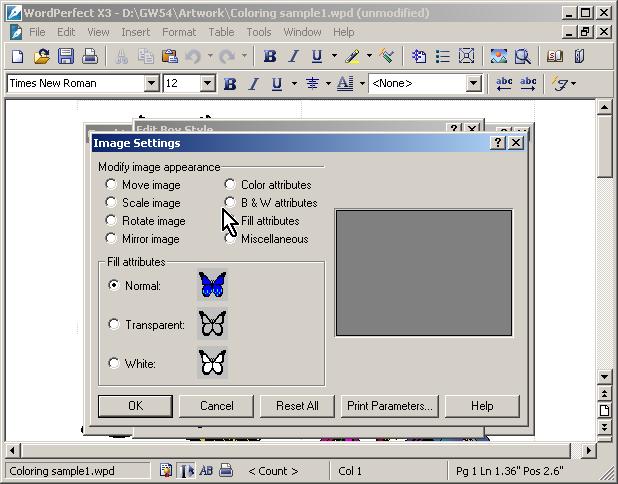Choose the White fill radio button
This screenshot has height=484, width=618.
click(x=114, y=363)
